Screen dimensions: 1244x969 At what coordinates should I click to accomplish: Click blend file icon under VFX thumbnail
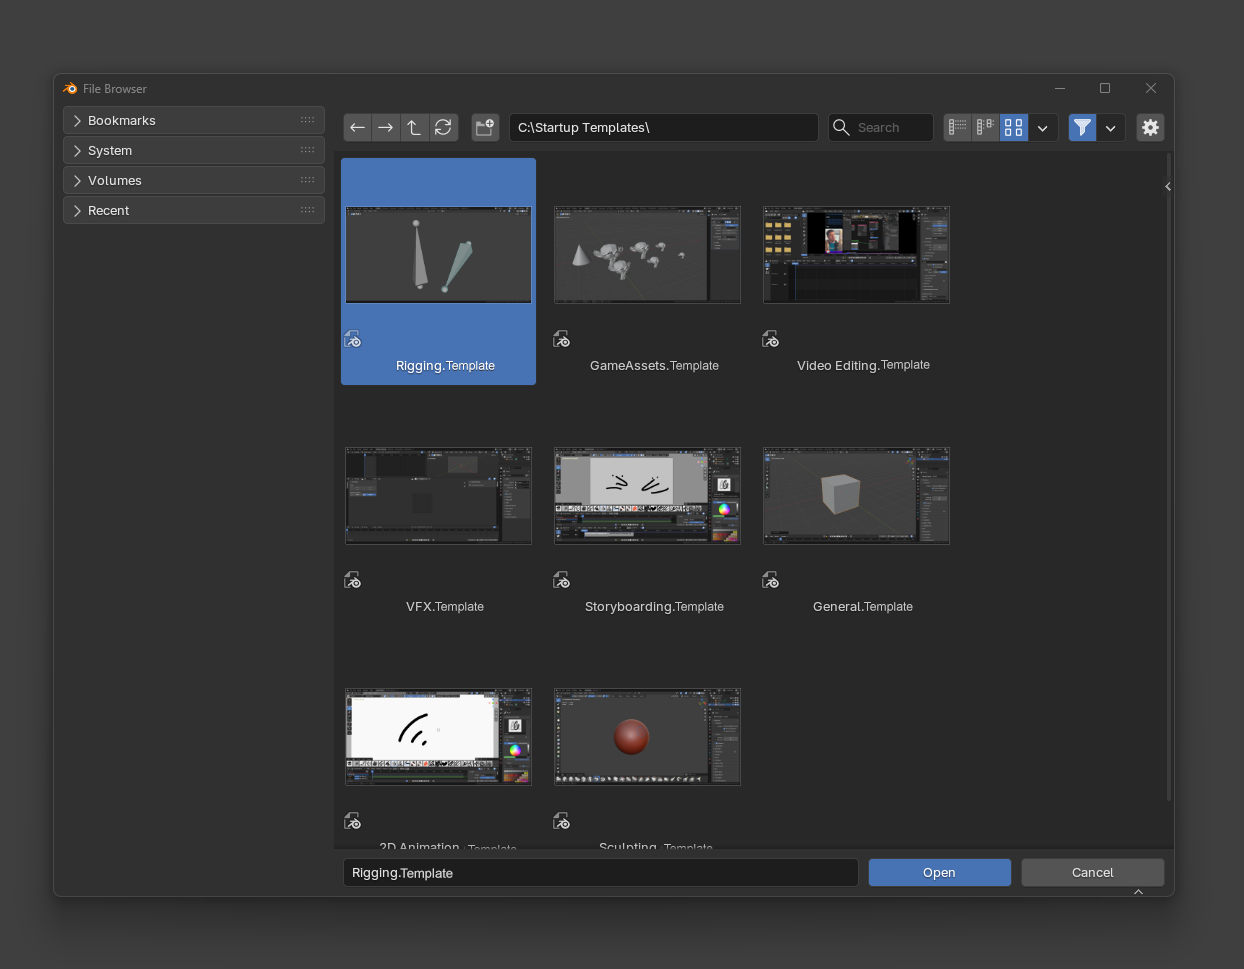pyautogui.click(x=353, y=581)
